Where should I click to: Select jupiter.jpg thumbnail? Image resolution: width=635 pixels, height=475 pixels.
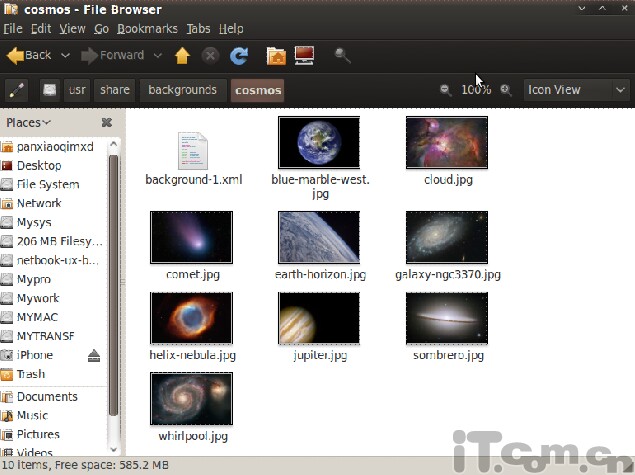coord(319,318)
